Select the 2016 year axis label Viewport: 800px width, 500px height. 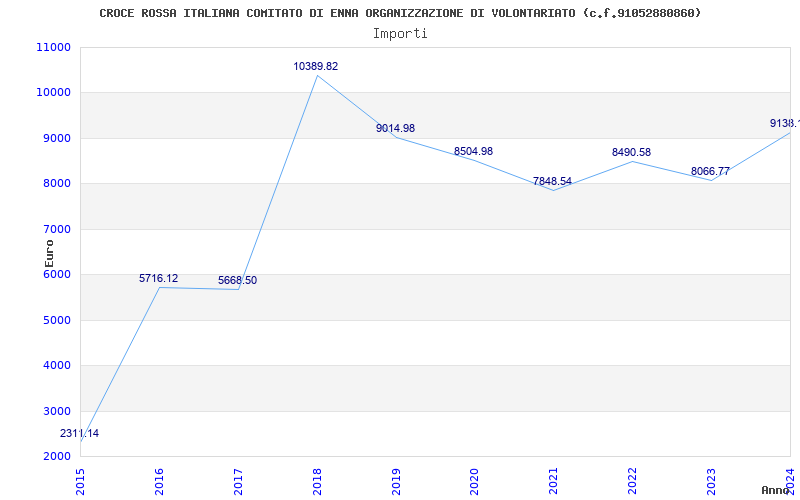coord(160,481)
